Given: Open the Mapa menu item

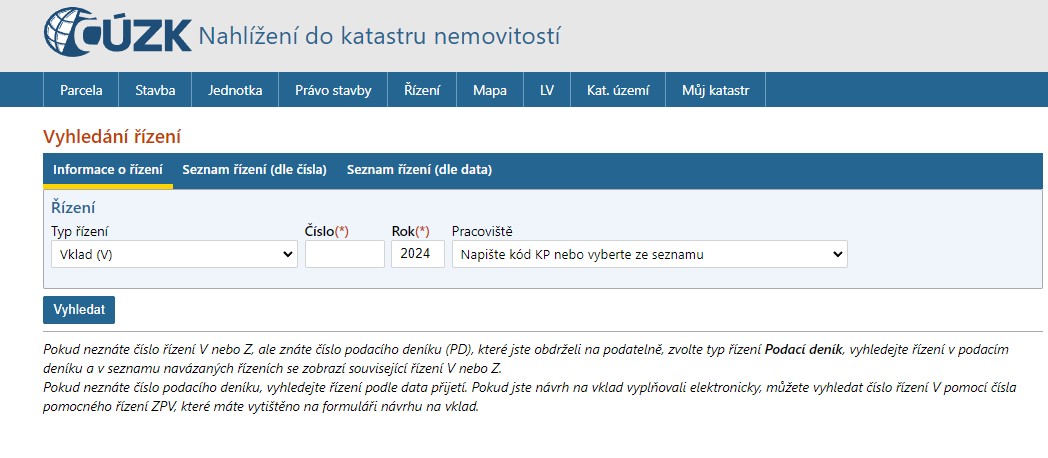Looking at the screenshot, I should click(x=490, y=90).
